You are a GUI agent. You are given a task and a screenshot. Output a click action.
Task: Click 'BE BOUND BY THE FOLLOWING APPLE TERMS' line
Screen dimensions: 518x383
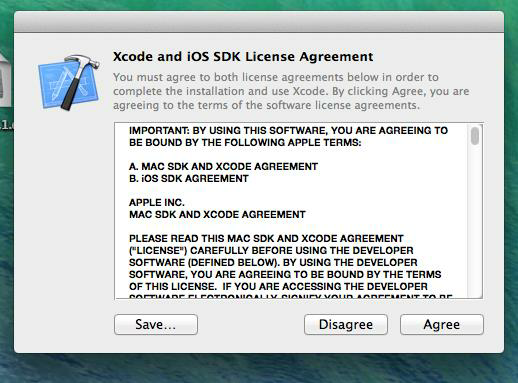tap(245, 142)
